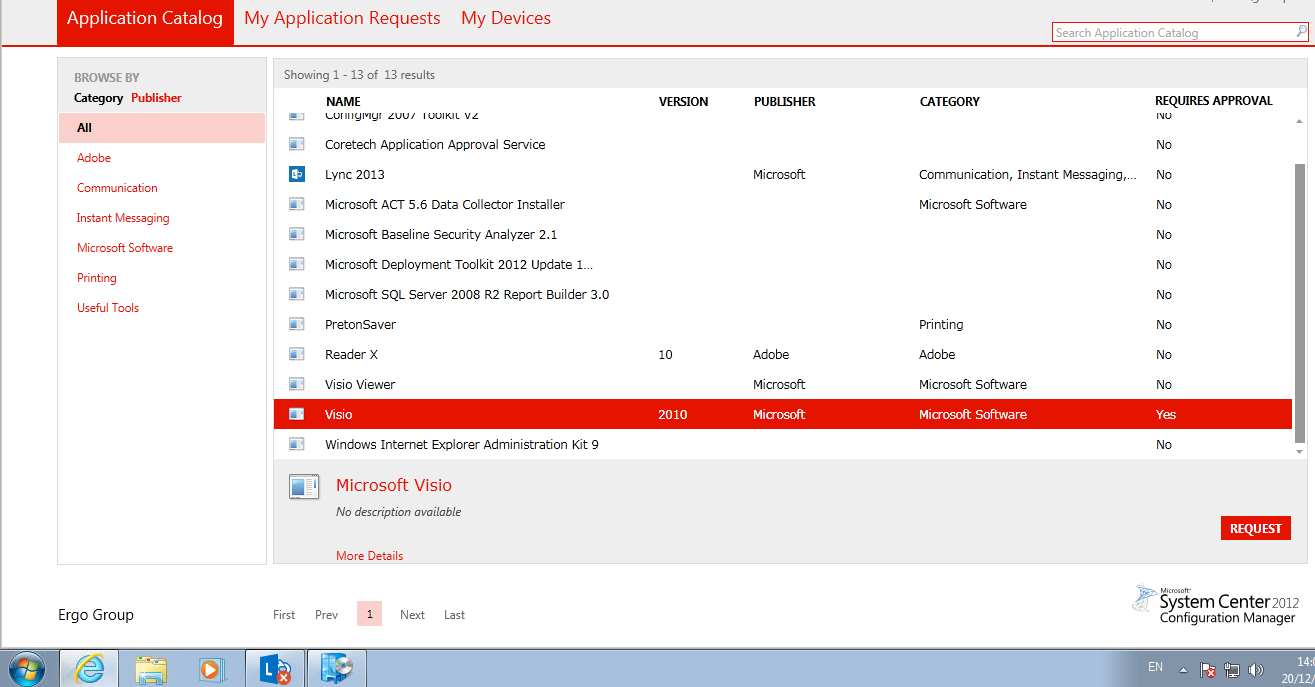
Task: Go to Last page
Action: pyautogui.click(x=454, y=615)
